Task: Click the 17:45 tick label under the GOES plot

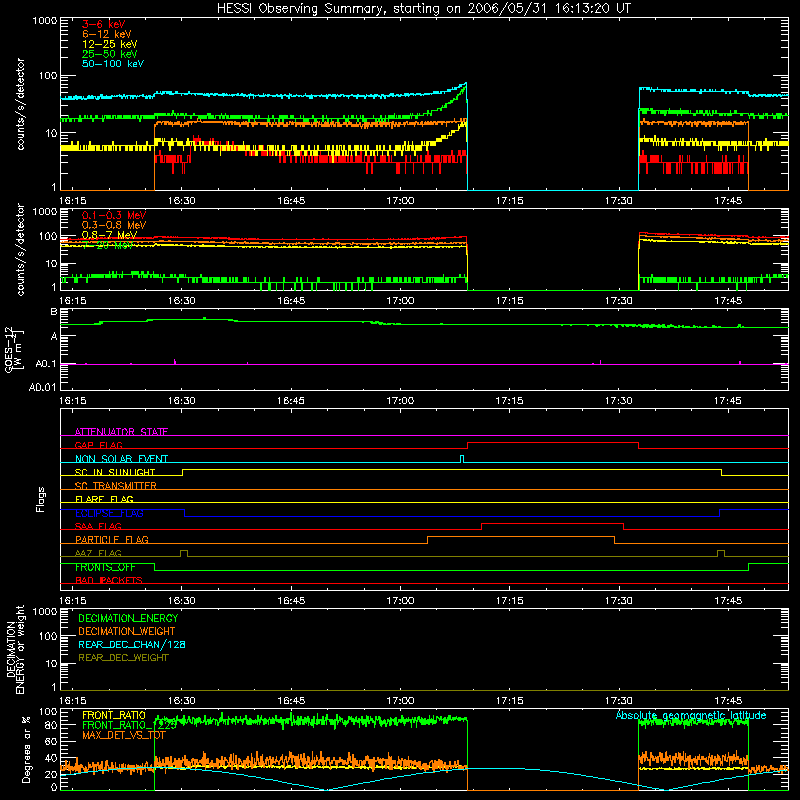Action: (x=728, y=401)
